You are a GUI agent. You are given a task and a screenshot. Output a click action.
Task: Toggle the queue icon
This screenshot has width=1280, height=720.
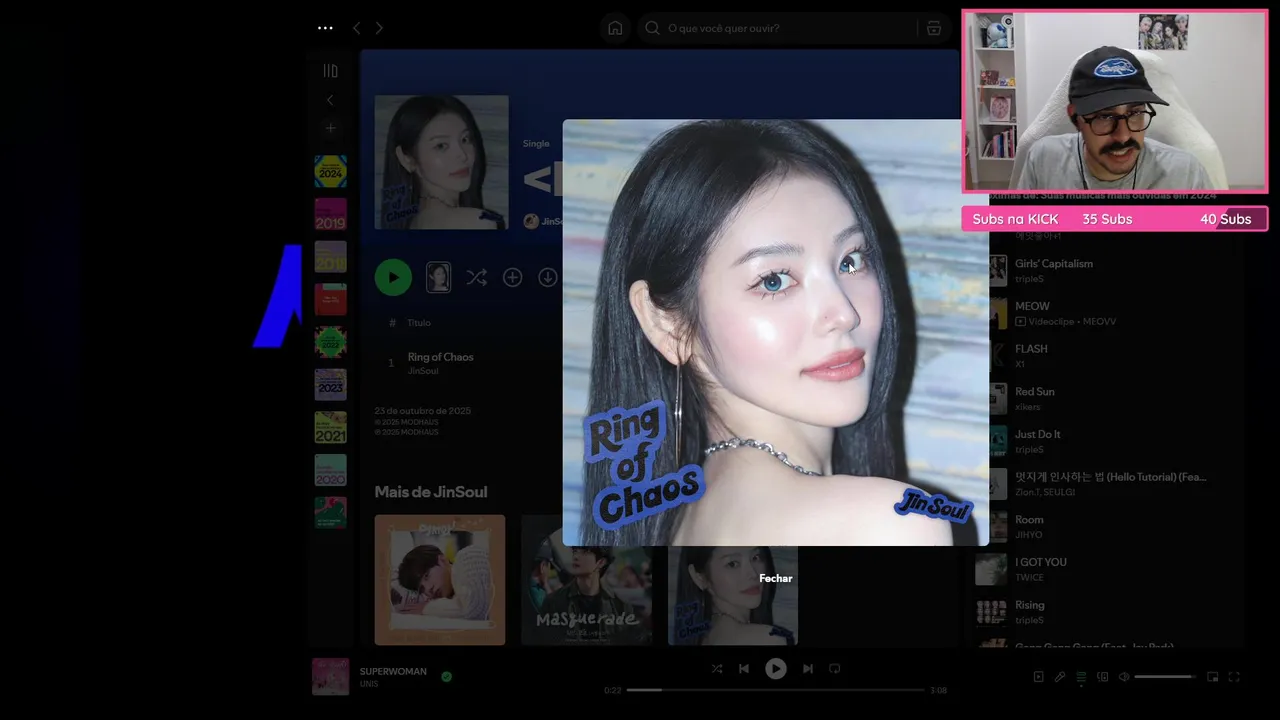coord(1081,677)
